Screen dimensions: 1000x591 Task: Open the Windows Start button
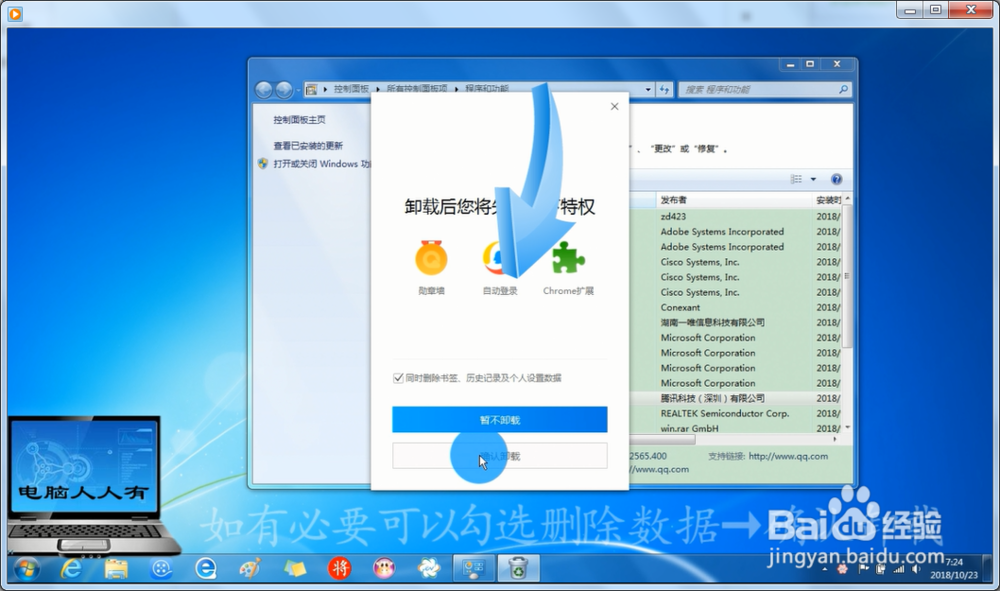point(27,568)
